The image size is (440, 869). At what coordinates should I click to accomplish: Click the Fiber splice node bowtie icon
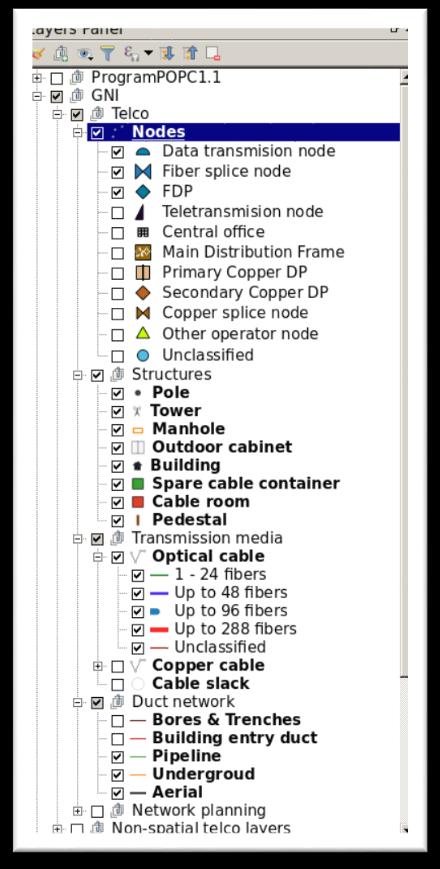tap(142, 172)
